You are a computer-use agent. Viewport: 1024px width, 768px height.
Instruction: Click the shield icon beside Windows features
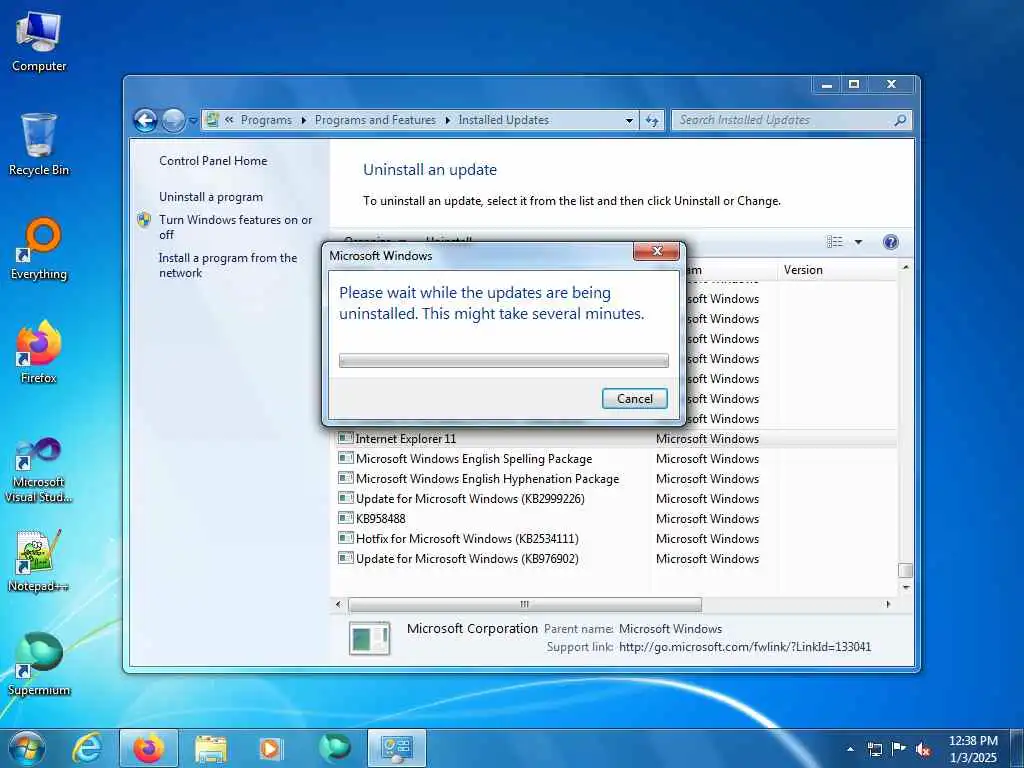pyautogui.click(x=144, y=220)
